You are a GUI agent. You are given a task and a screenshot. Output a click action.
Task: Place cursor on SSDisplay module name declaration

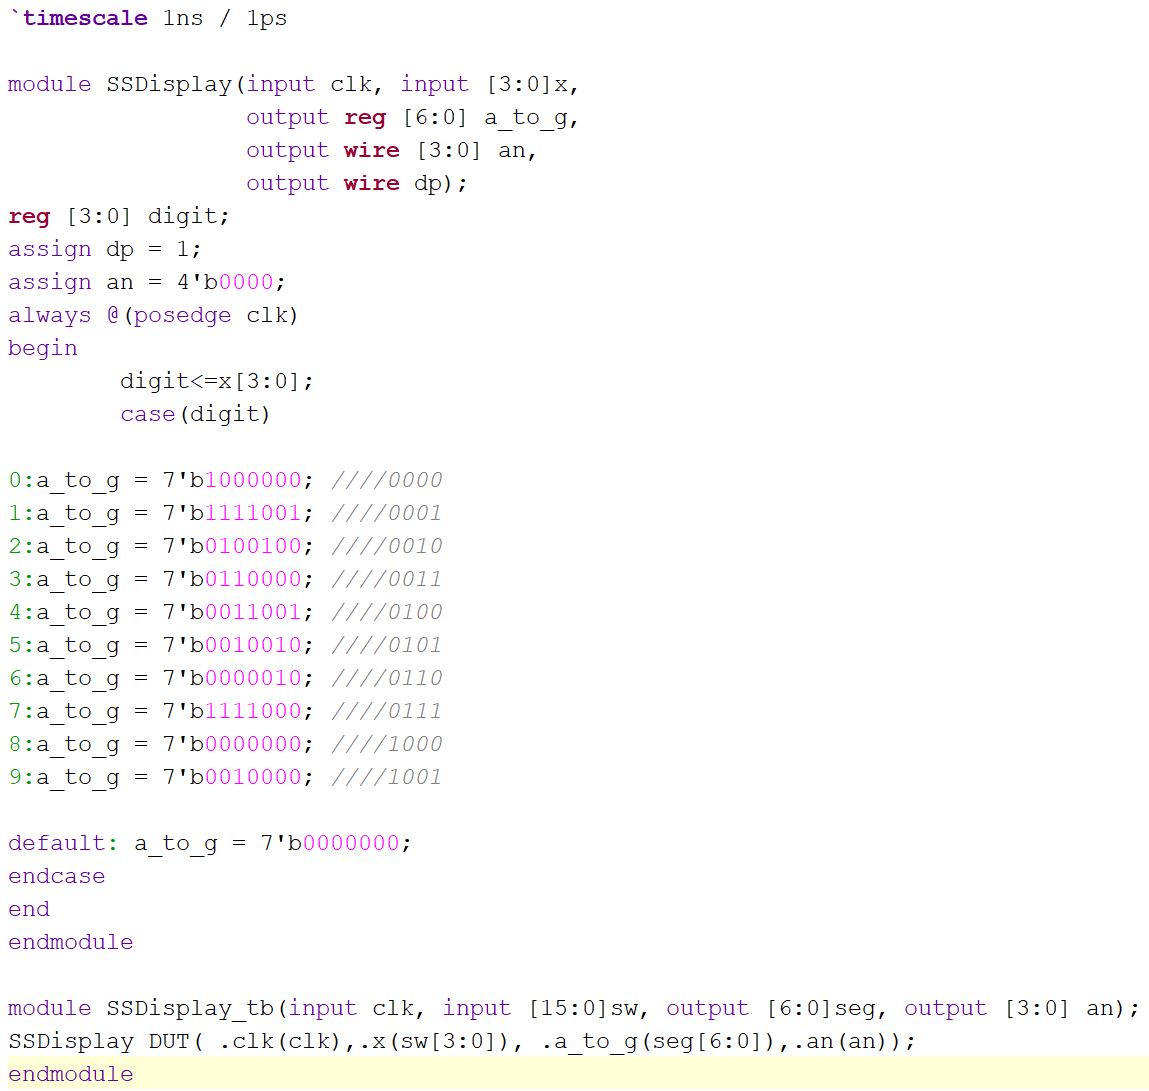click(169, 84)
